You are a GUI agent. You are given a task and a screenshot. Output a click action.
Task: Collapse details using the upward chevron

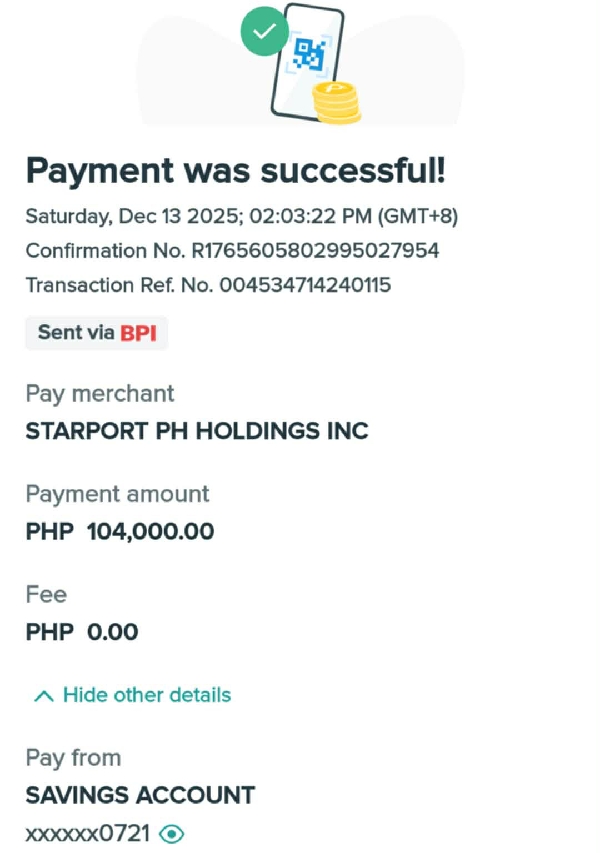click(43, 696)
